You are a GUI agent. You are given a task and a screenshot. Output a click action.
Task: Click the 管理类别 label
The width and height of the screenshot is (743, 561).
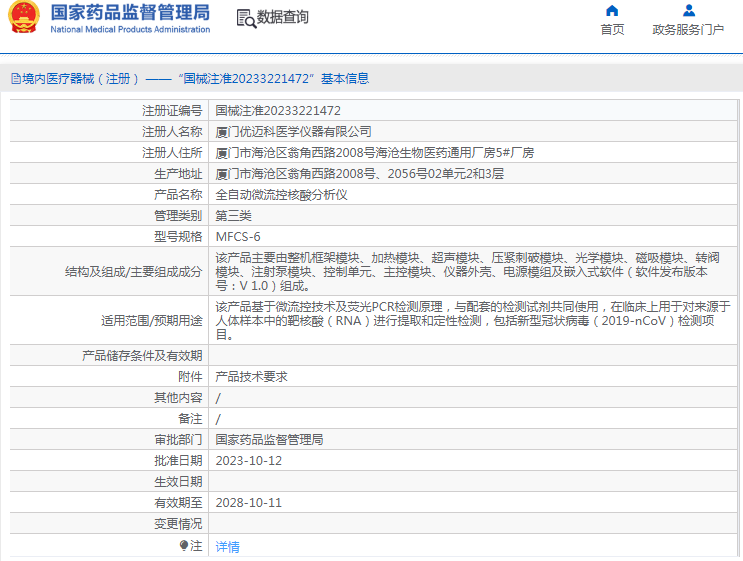[179, 216]
